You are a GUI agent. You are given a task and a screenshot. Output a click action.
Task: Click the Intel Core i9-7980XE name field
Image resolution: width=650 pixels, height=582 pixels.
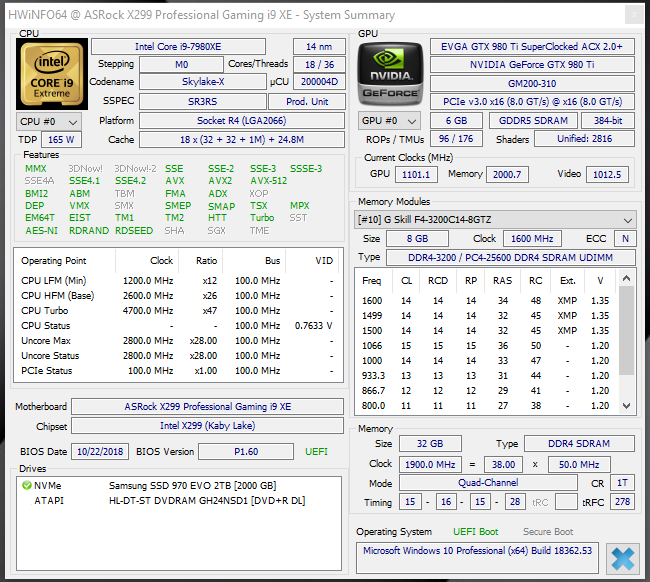(178, 46)
